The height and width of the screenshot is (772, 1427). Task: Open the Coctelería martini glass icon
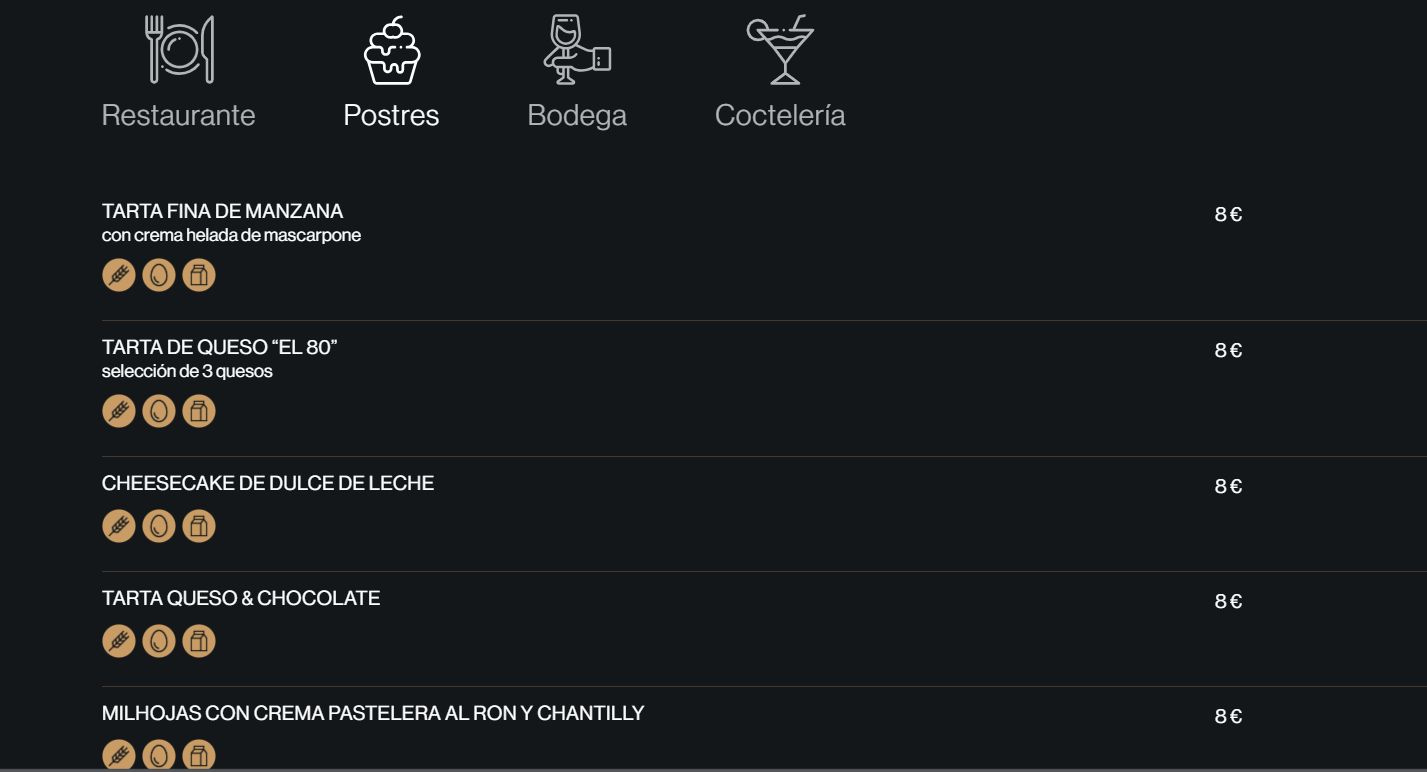click(780, 49)
